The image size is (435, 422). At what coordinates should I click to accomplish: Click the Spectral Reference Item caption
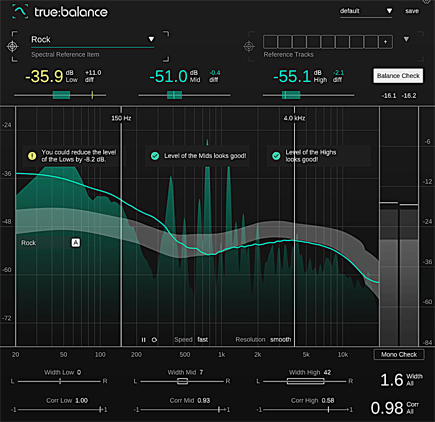(x=65, y=55)
